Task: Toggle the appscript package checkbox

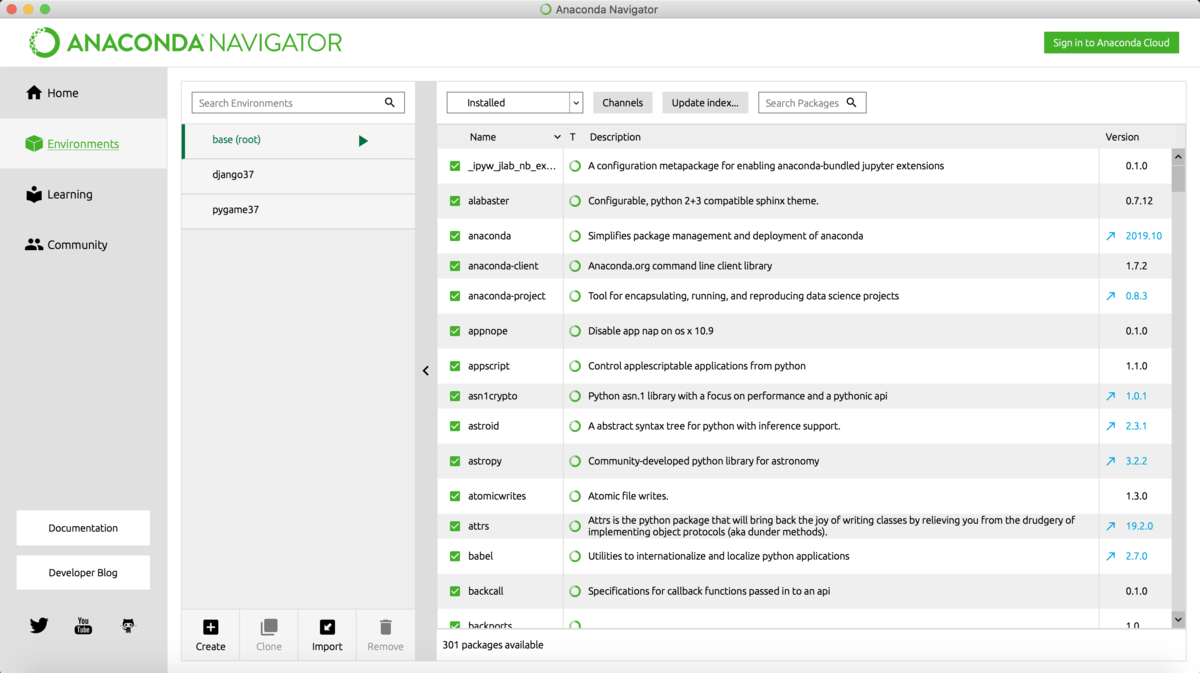Action: [455, 366]
